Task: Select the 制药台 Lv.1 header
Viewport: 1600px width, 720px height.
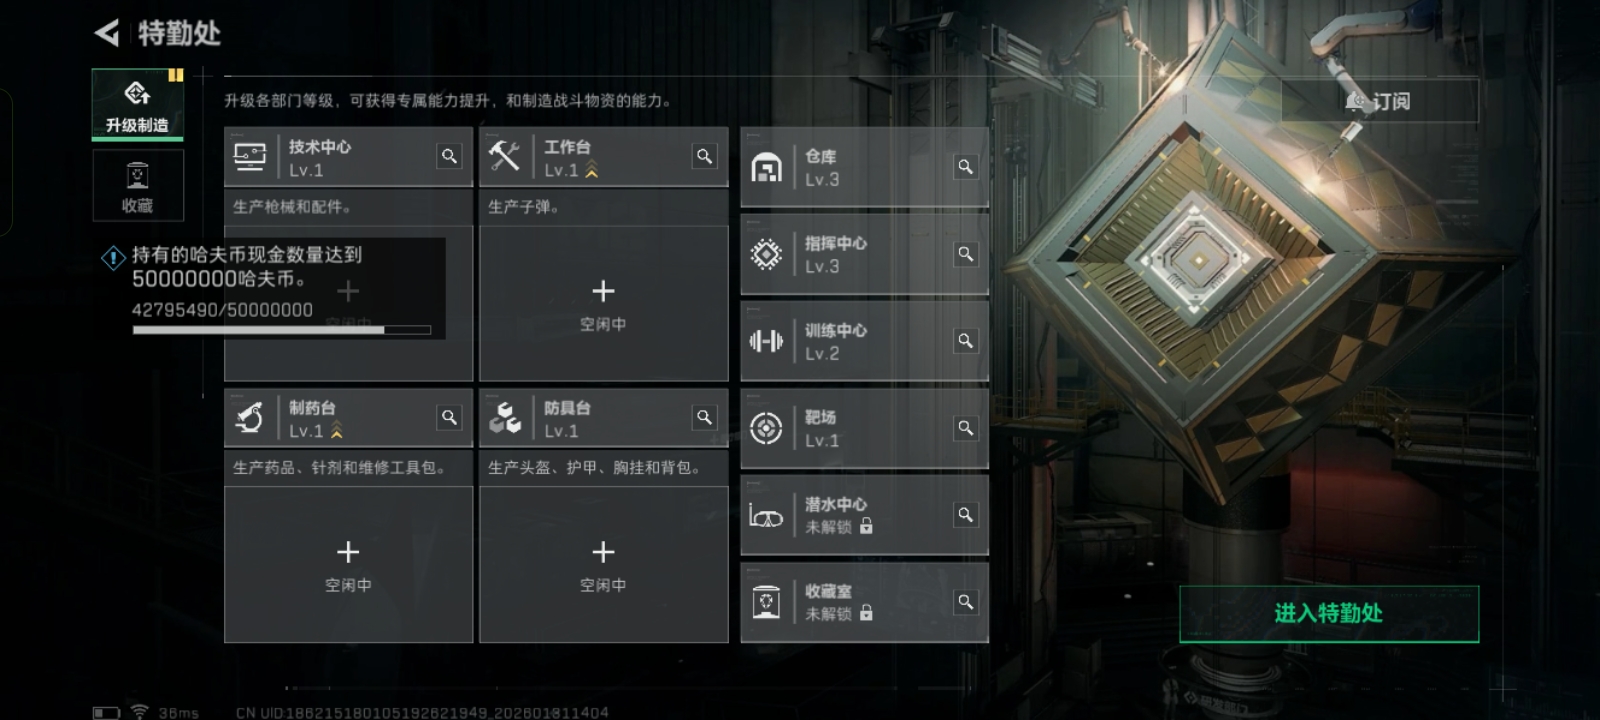Action: tap(348, 418)
